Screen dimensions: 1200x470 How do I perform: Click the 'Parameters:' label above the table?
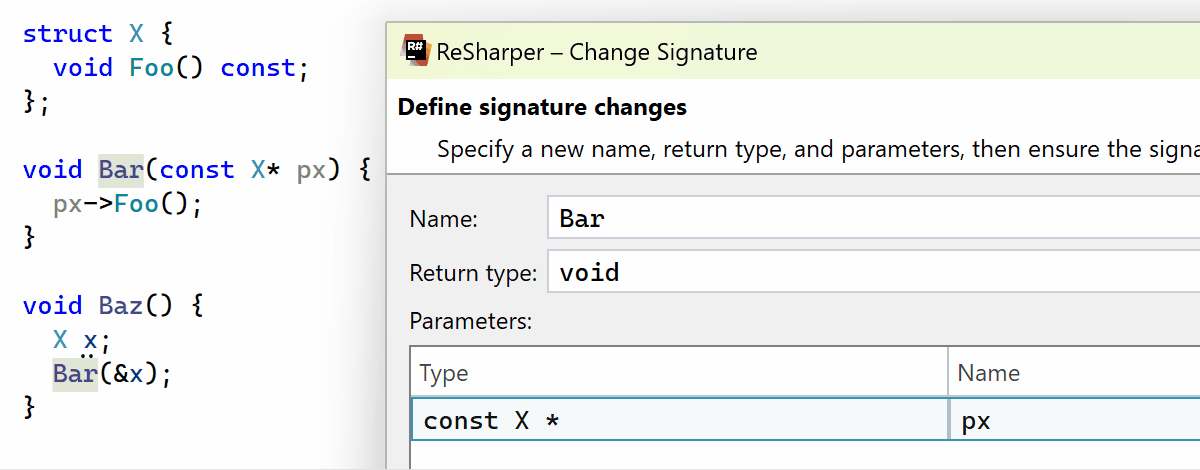[470, 322]
